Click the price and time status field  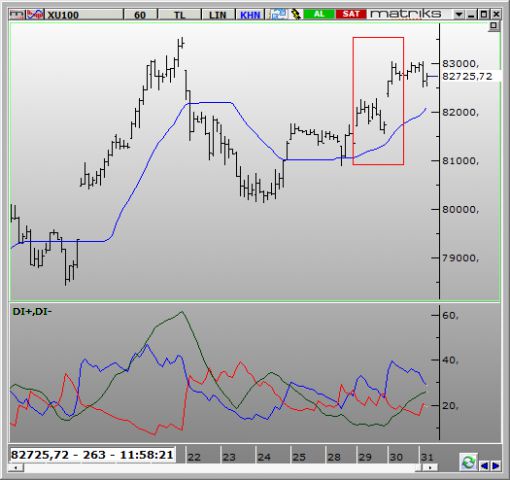[92, 455]
